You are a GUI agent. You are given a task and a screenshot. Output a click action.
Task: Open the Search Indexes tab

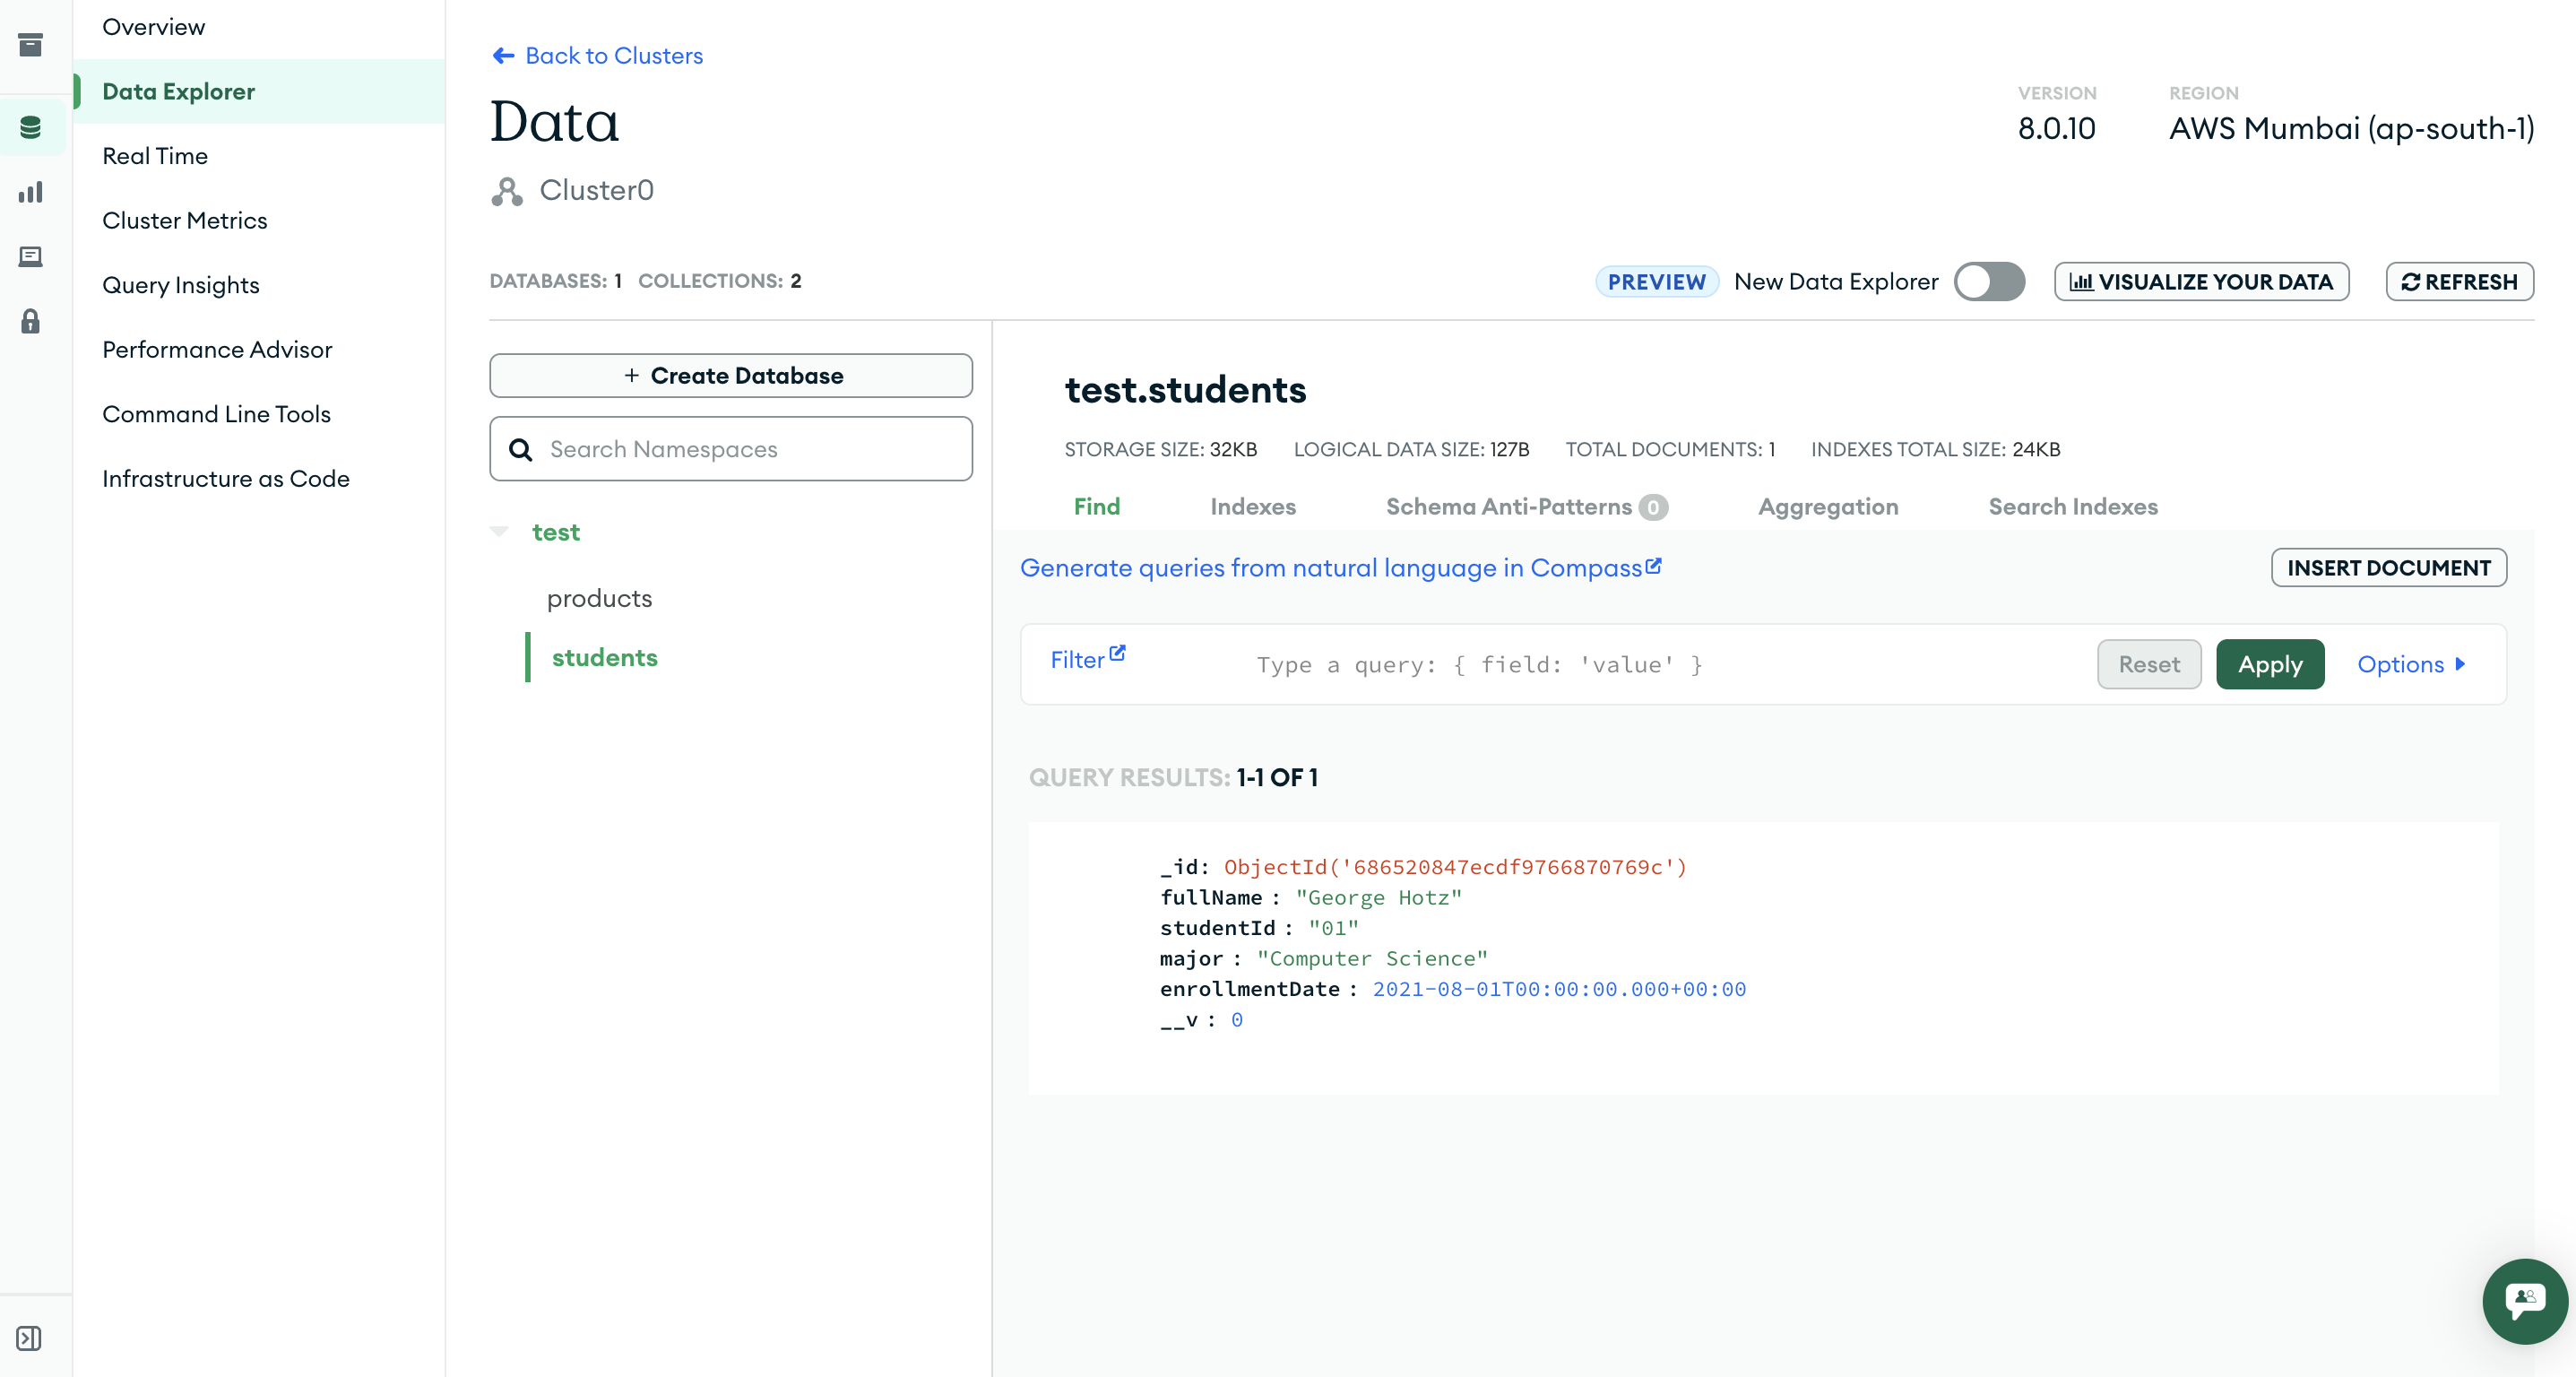2073,507
